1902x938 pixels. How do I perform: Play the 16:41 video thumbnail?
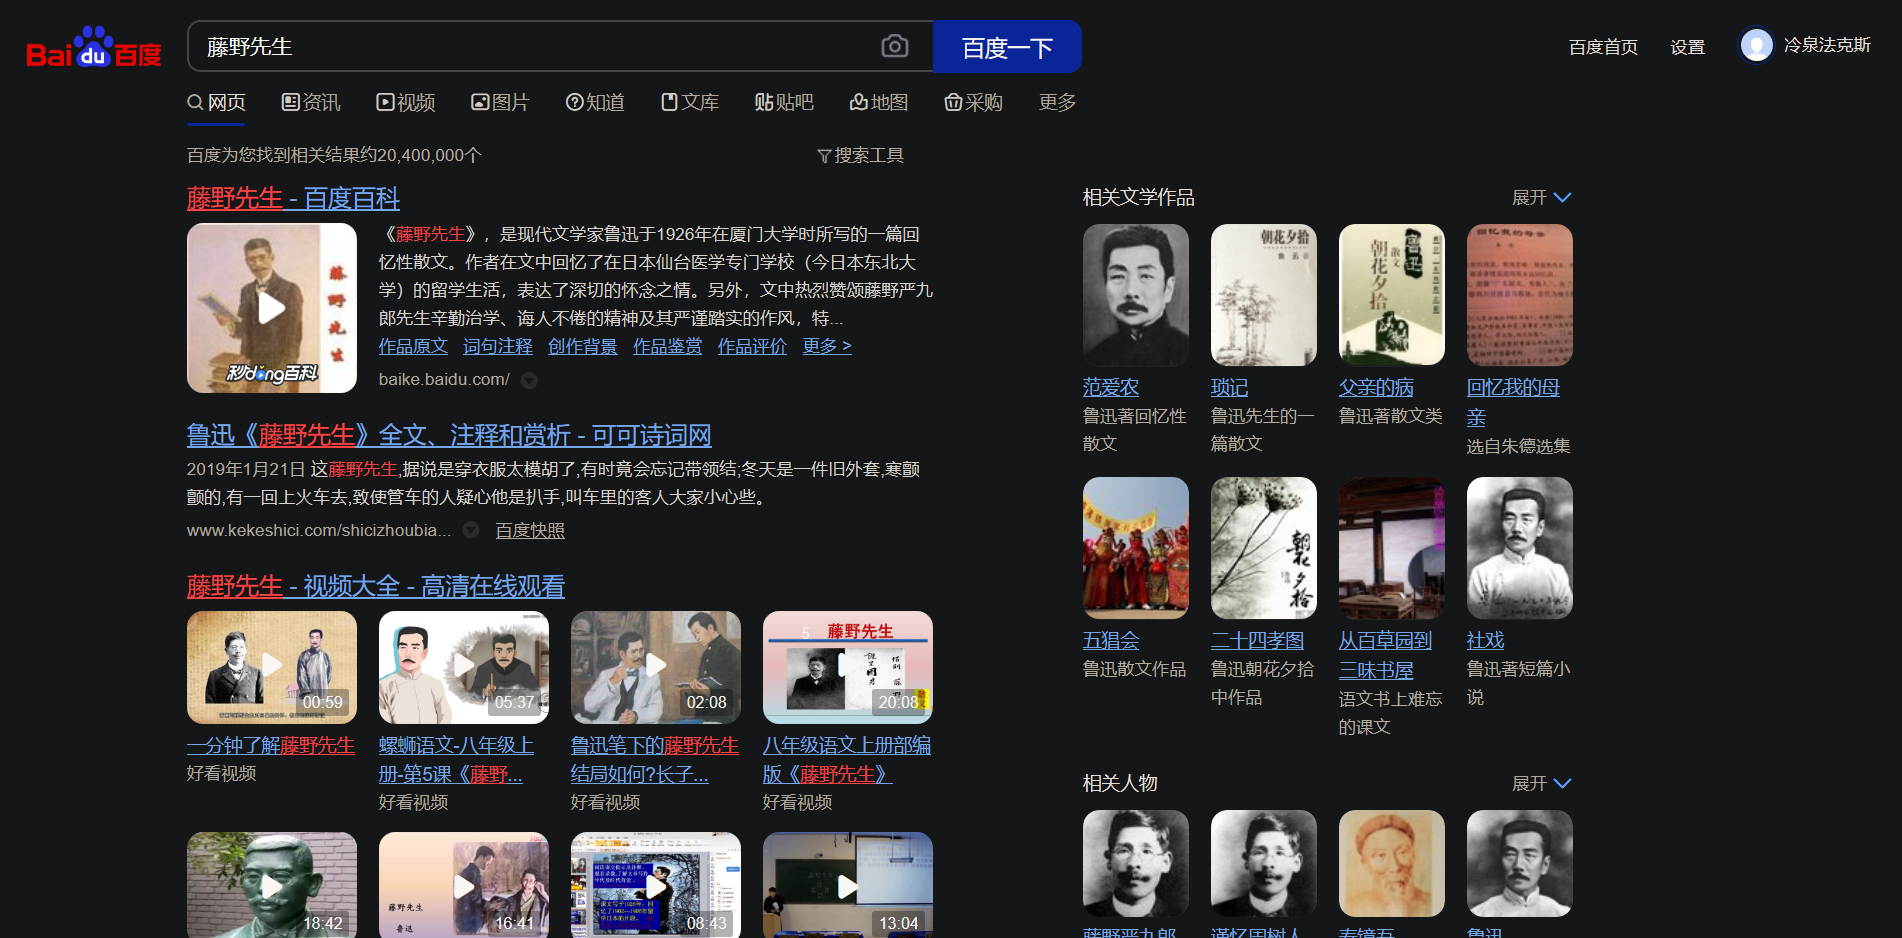(x=464, y=885)
